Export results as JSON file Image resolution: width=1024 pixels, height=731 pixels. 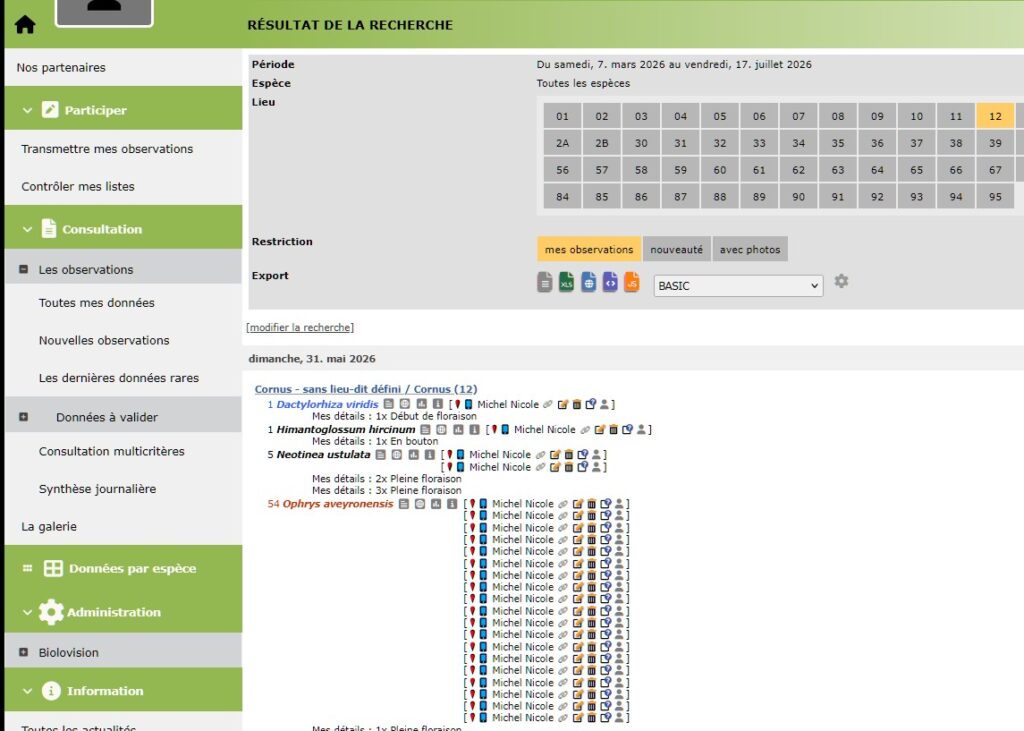pos(632,282)
